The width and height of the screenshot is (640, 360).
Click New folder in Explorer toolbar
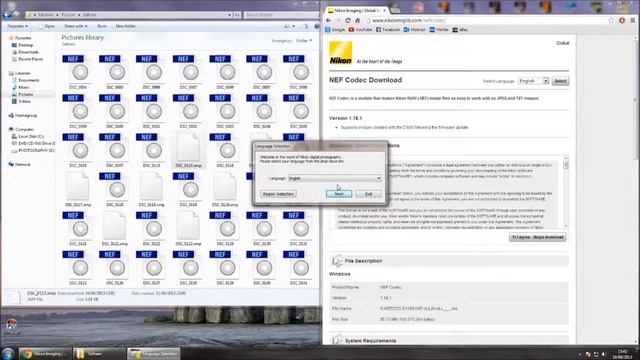click(x=125, y=26)
